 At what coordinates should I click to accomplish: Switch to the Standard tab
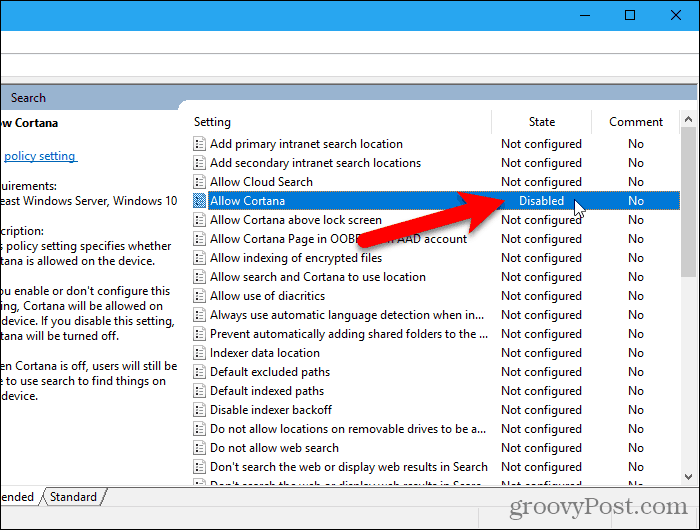73,497
